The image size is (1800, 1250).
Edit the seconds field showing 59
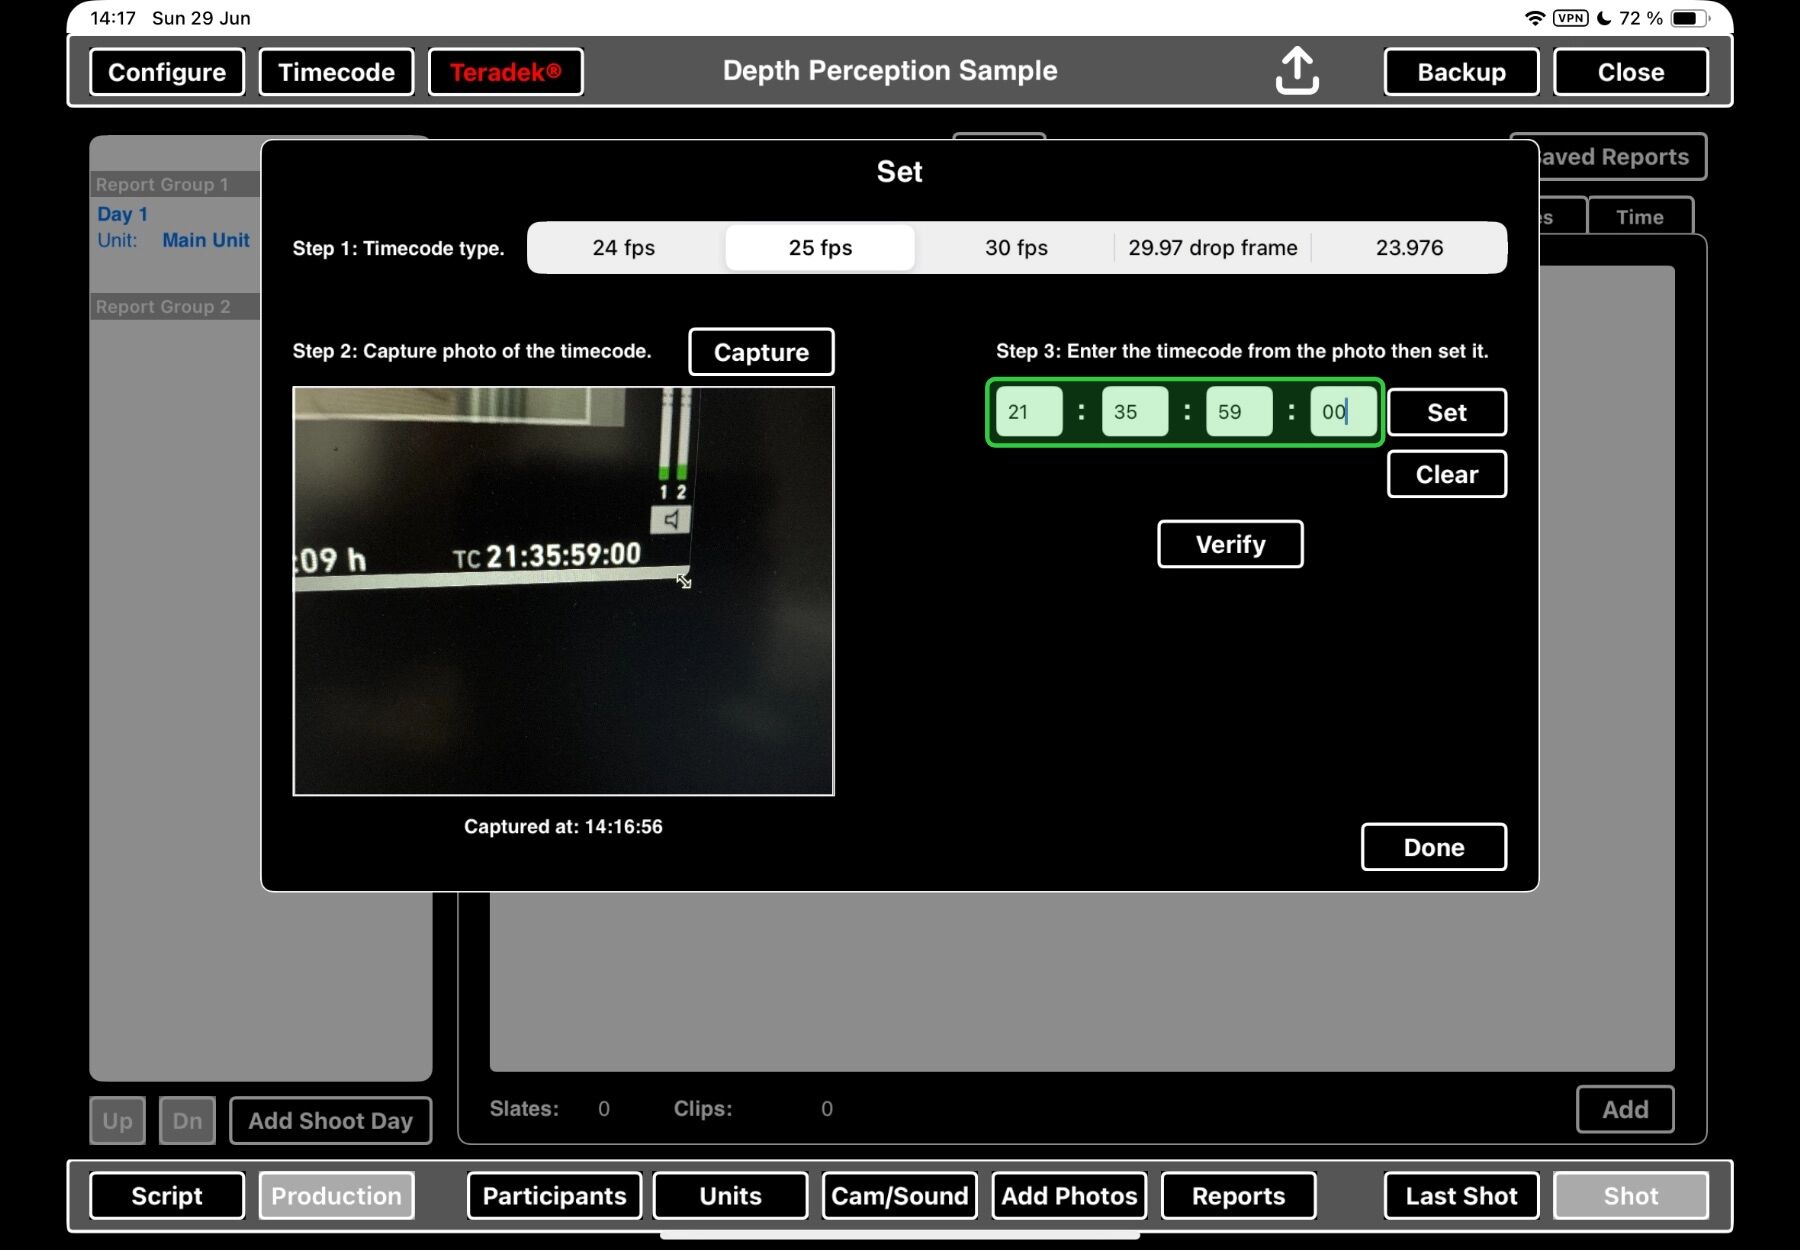(1240, 412)
